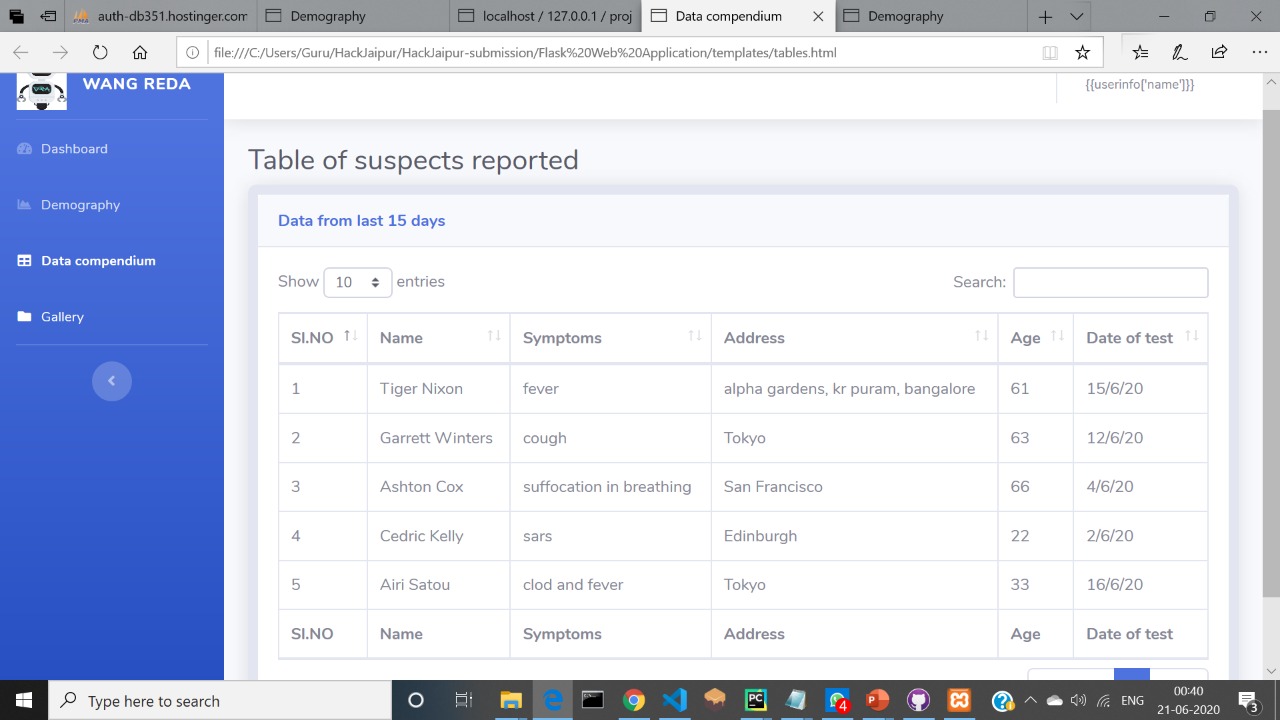Viewport: 1280px width, 720px height.
Task: Open GitHub Desktop from the taskbar
Action: click(919, 701)
